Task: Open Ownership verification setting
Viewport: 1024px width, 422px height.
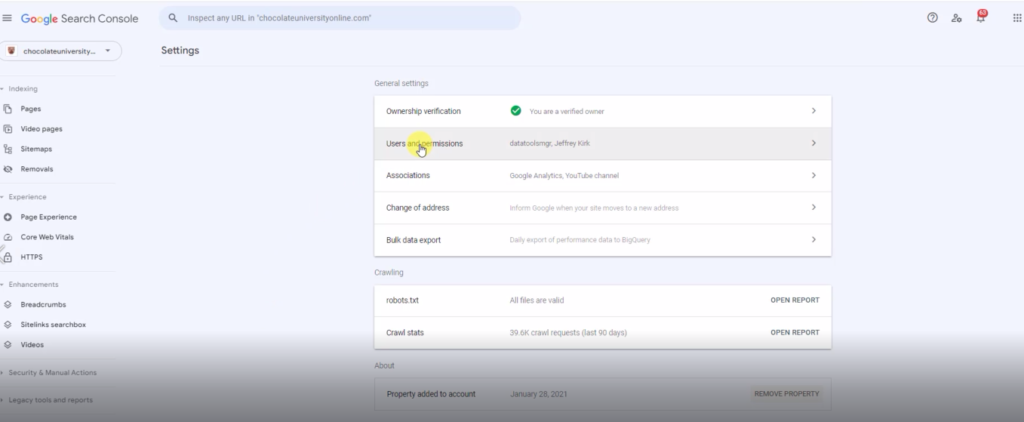Action: tap(603, 111)
